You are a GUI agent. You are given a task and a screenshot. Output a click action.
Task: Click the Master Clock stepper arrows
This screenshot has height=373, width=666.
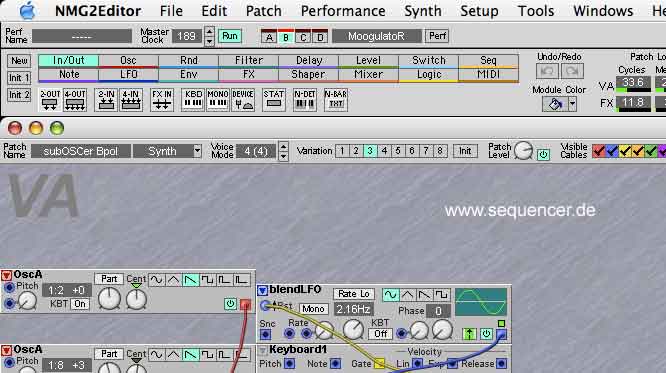209,36
